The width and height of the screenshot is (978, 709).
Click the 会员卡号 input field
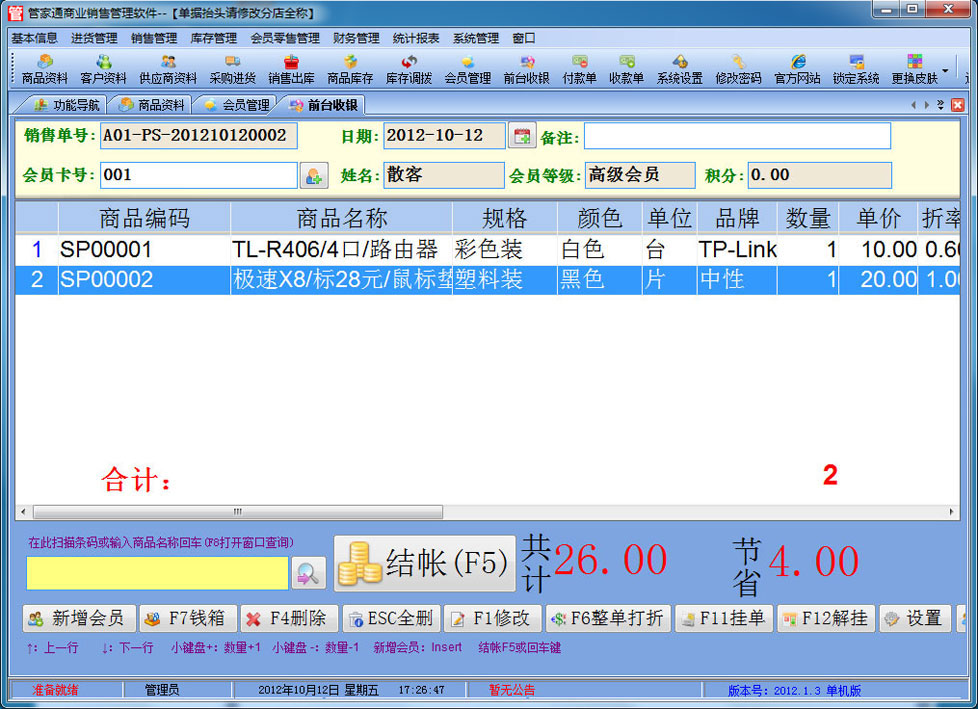pyautogui.click(x=199, y=175)
